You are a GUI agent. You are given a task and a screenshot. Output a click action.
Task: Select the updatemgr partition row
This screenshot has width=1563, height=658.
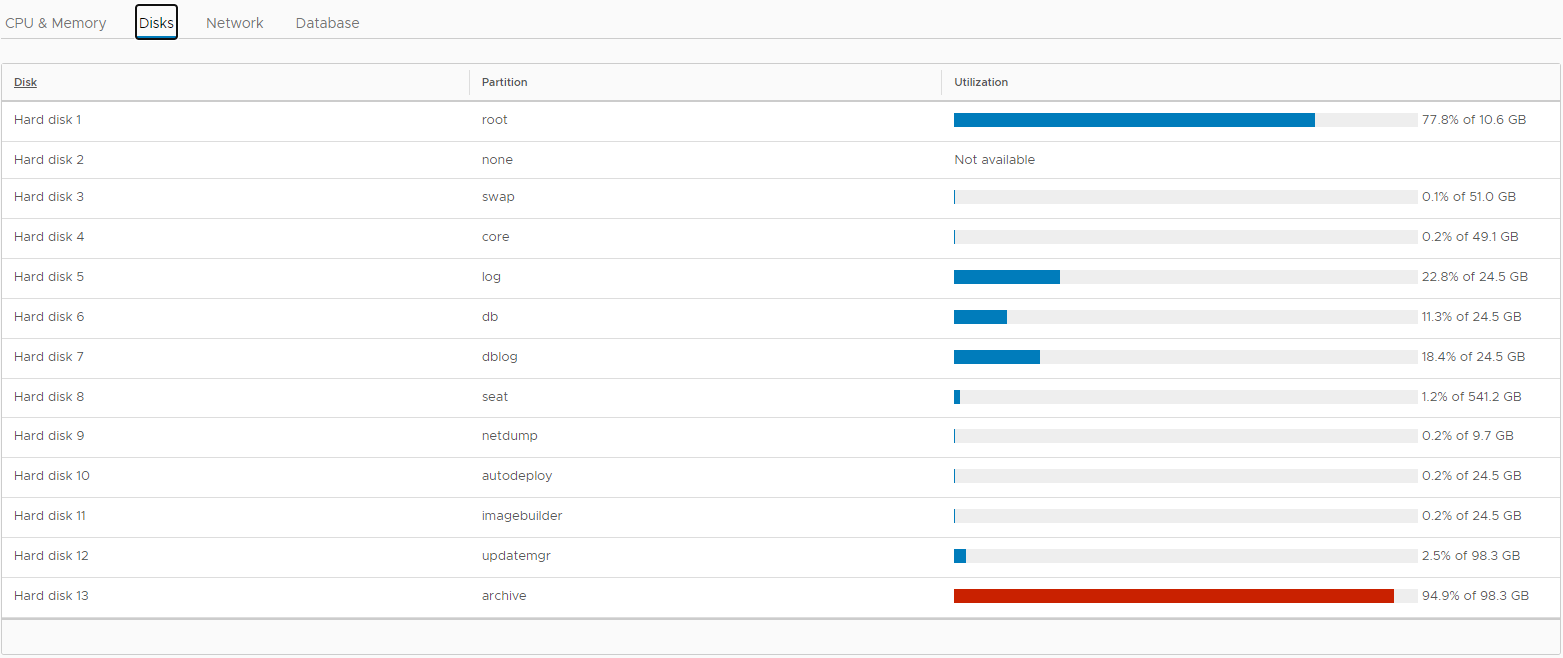coord(516,556)
